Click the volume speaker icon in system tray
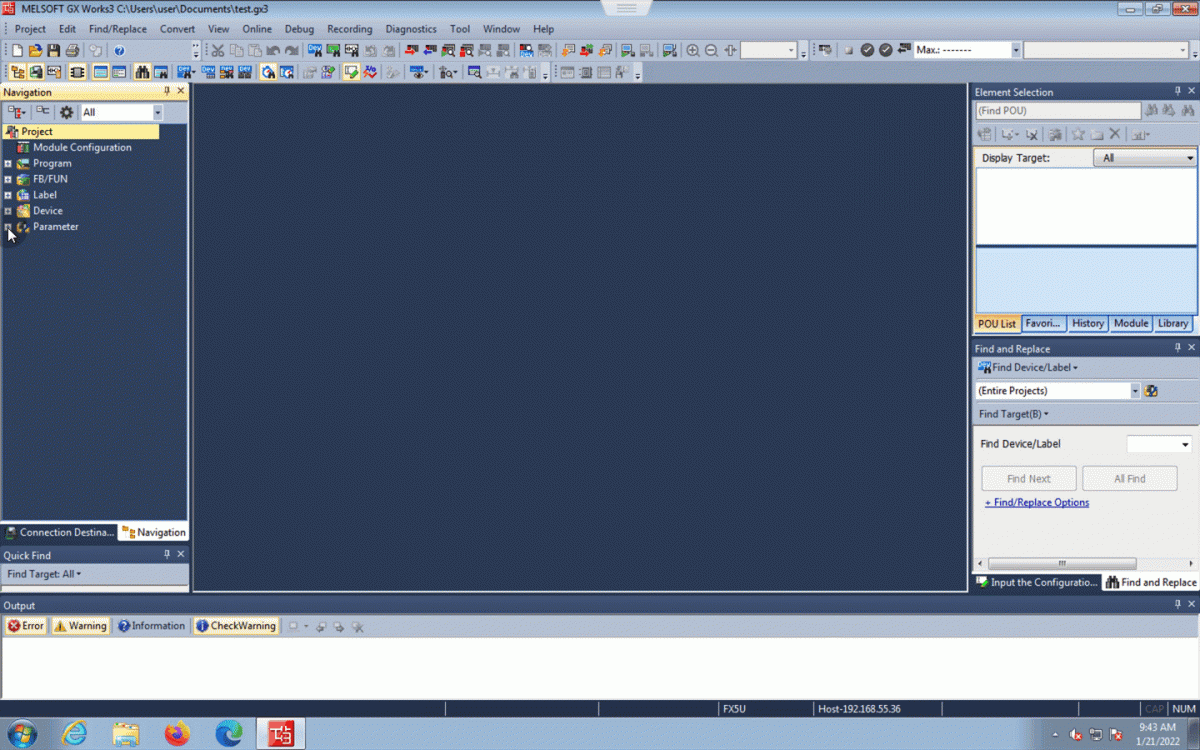 click(1075, 735)
